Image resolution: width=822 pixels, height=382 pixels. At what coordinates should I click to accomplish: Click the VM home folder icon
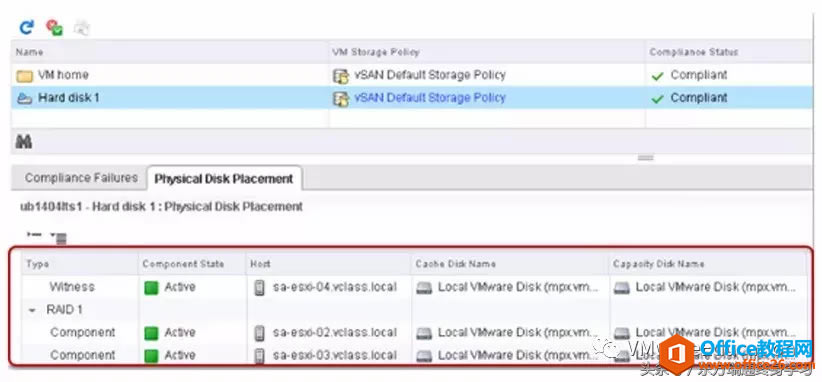coord(25,76)
